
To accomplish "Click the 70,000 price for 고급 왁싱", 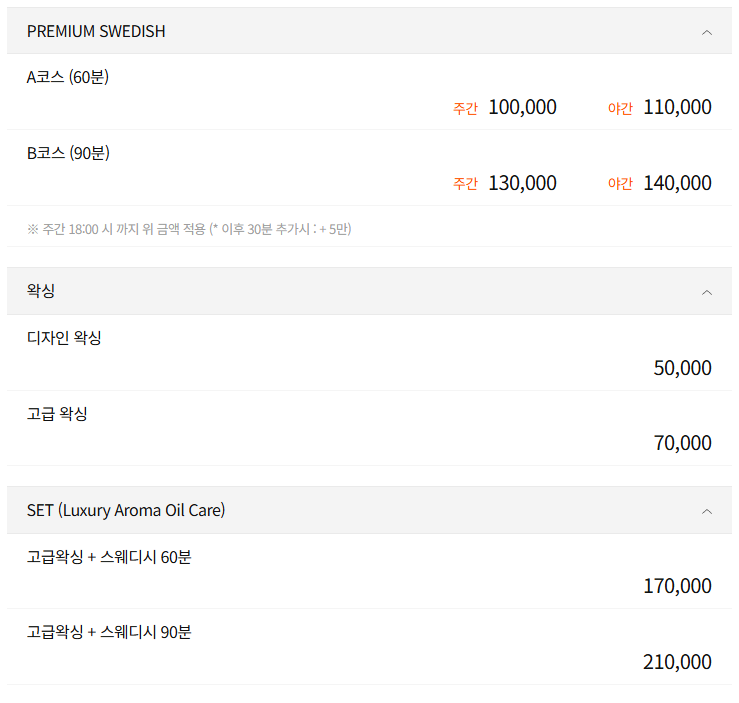I will pos(682,443).
